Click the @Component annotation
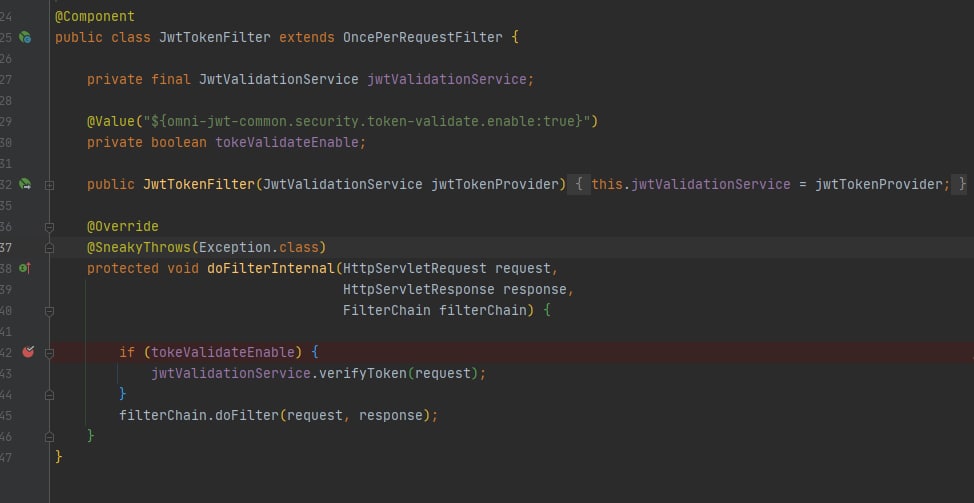974x503 pixels. point(94,16)
